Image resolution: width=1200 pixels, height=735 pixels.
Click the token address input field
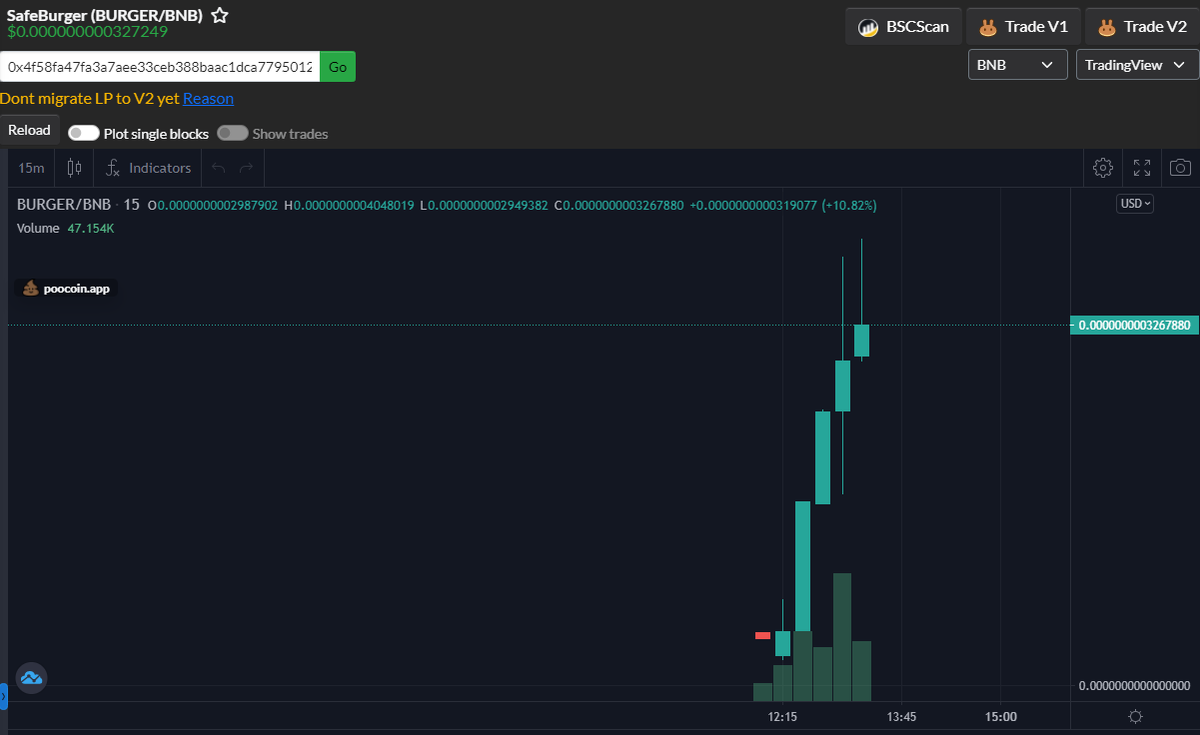[x=160, y=67]
